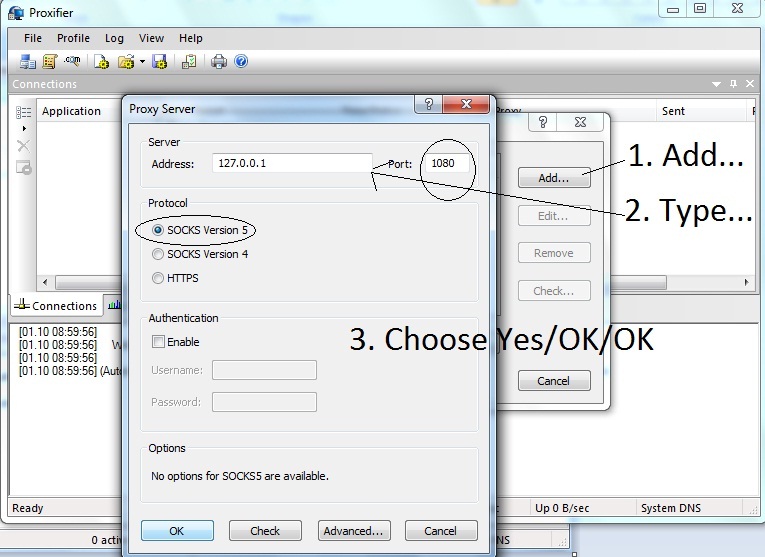This screenshot has width=765, height=557.
Task: Select SOCKS Version 4 radio button
Action: pyautogui.click(x=158, y=254)
